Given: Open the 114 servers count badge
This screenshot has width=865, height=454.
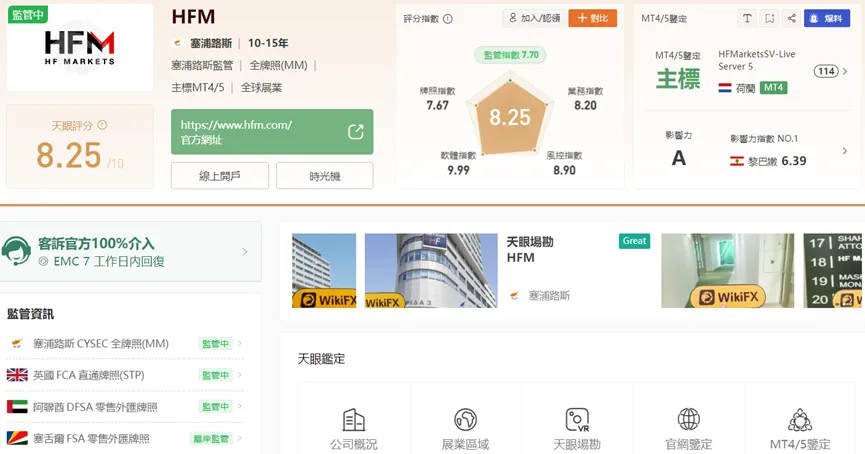Looking at the screenshot, I should [x=826, y=71].
